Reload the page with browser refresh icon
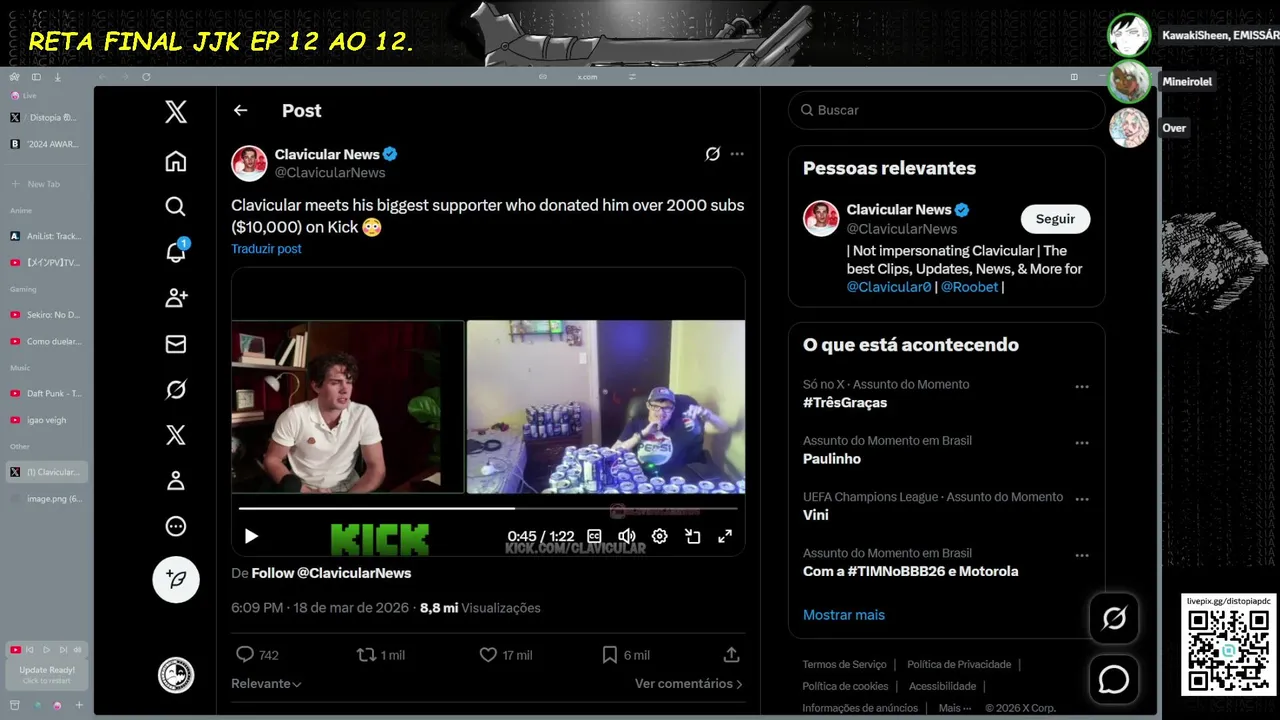The image size is (1280, 720). click(x=146, y=77)
